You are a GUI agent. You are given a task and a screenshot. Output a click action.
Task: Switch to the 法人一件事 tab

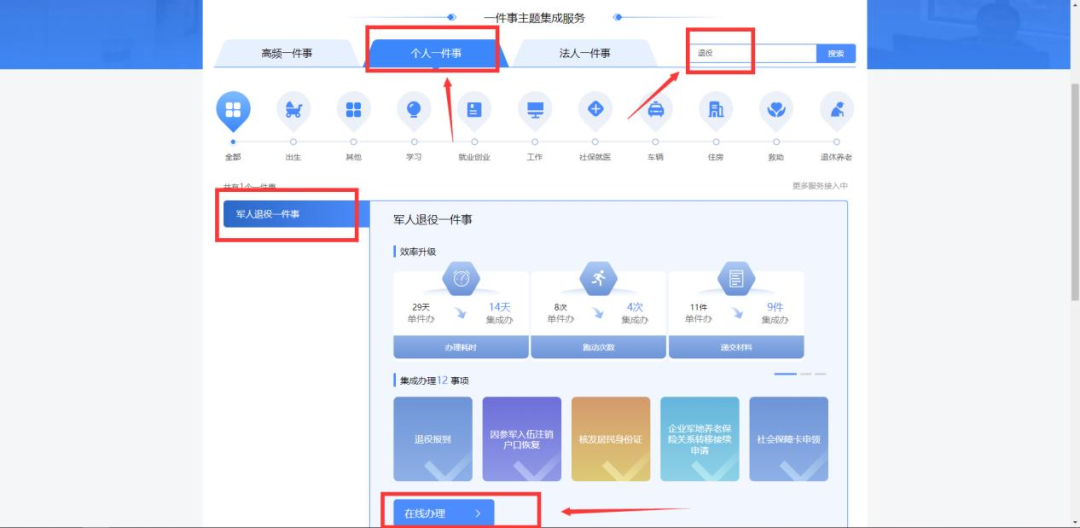585,54
